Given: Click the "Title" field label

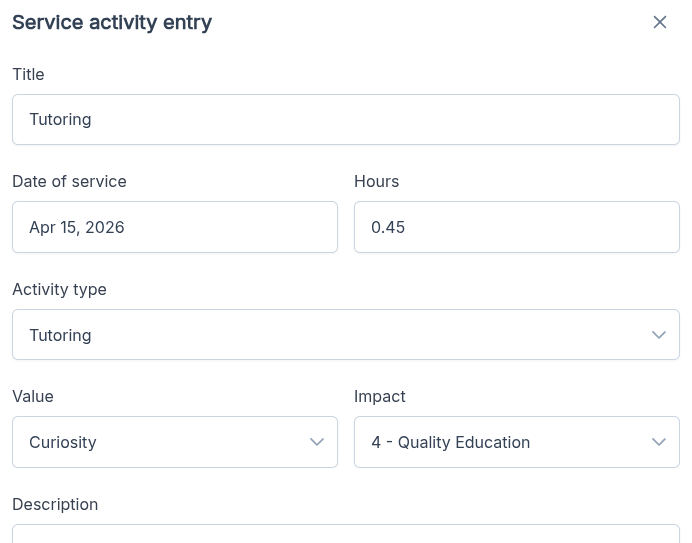Looking at the screenshot, I should click(28, 74).
